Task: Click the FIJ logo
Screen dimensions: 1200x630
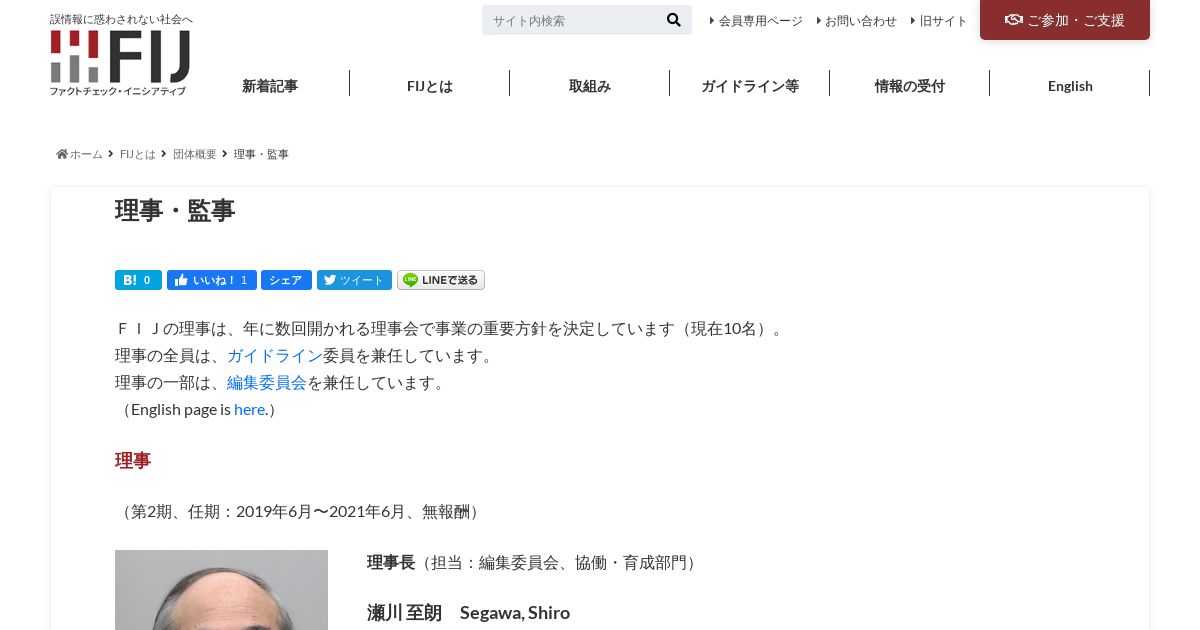Action: click(120, 63)
